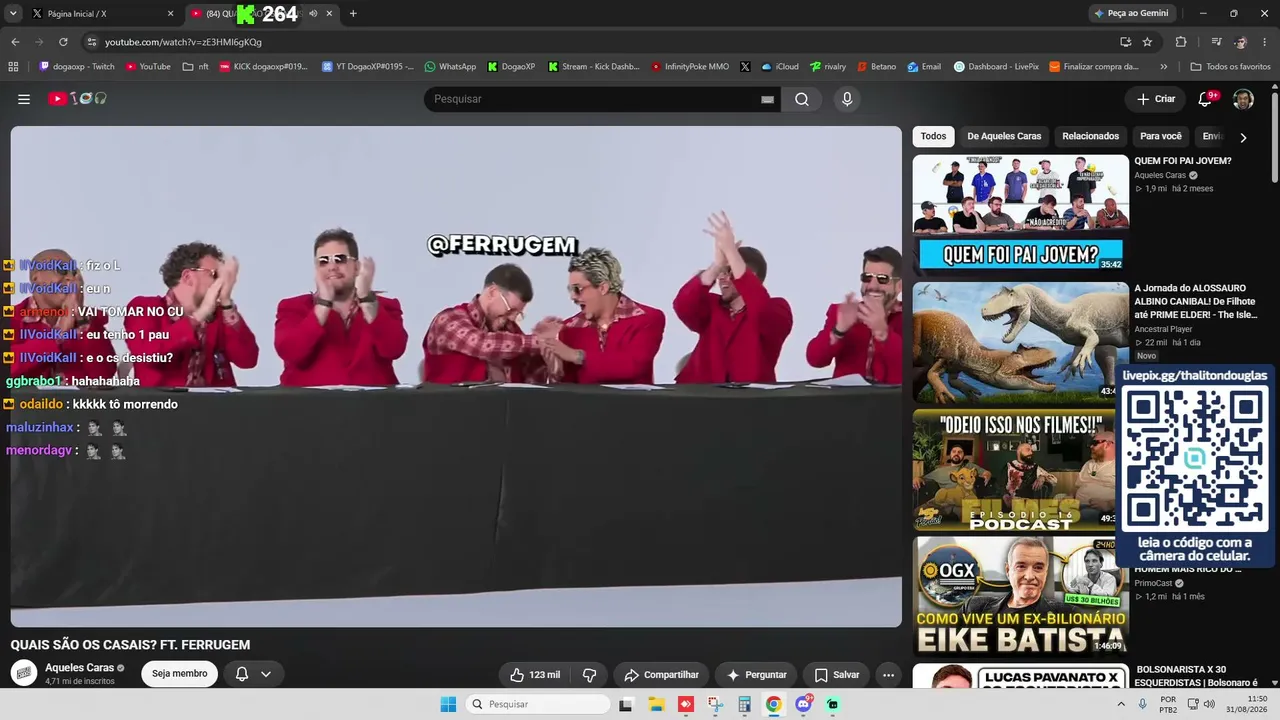Open Todos os favoritos folder

[1230, 67]
